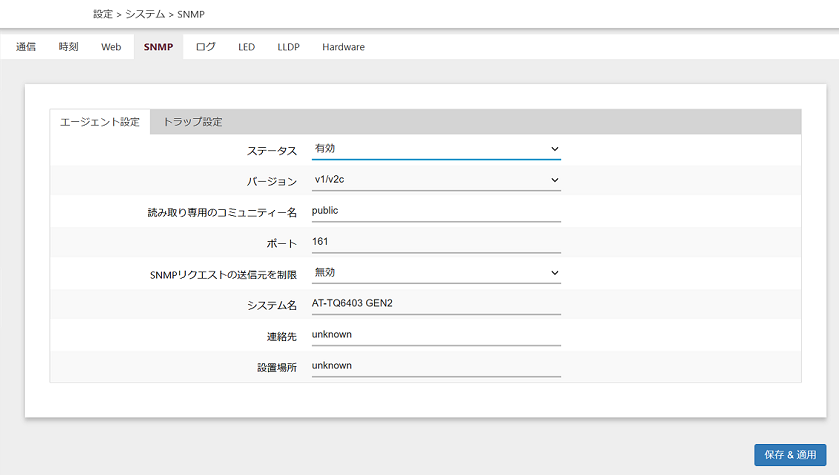The width and height of the screenshot is (839, 475).
Task: Click the 設定 breadcrumb
Action: coord(103,14)
